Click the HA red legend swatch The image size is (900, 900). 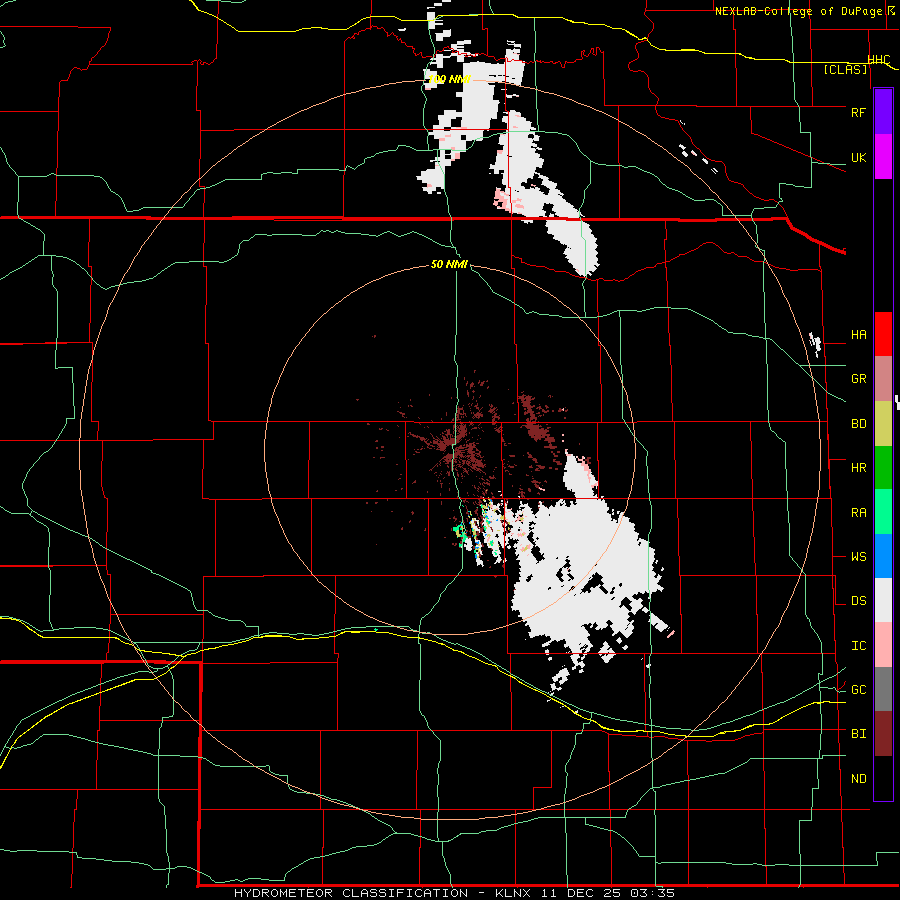point(883,334)
